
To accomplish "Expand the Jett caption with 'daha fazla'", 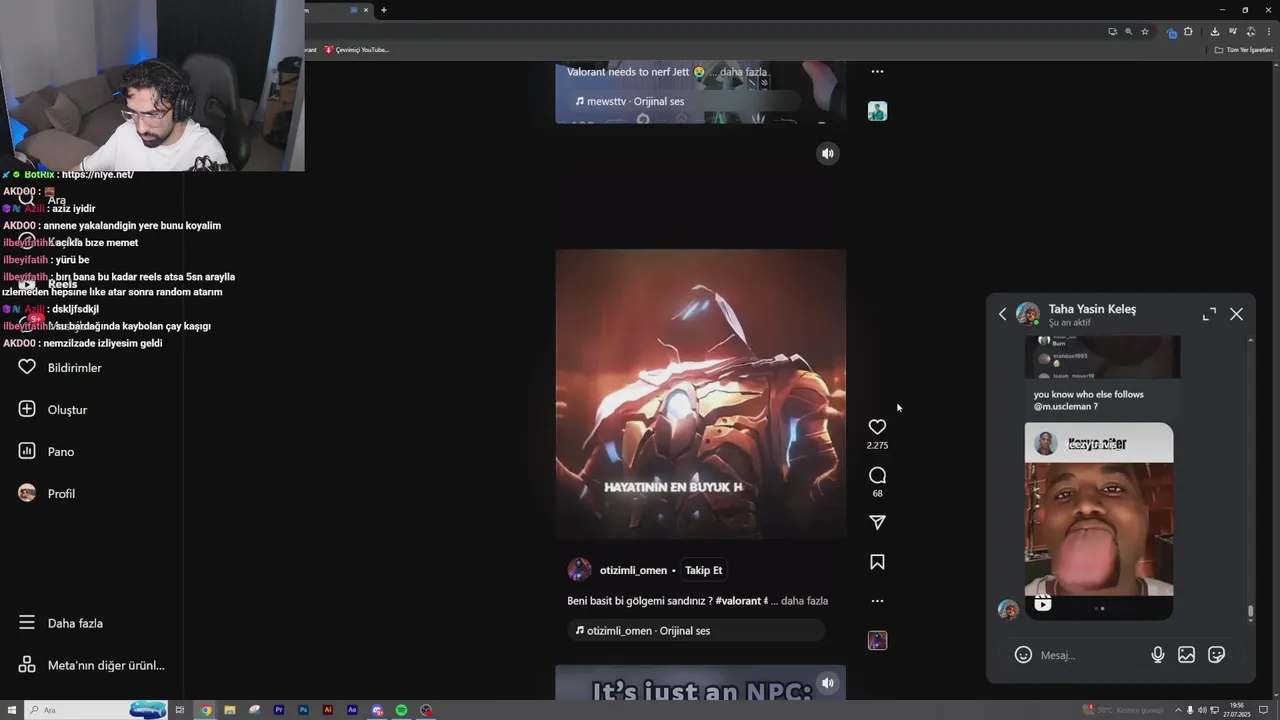I will [743, 72].
